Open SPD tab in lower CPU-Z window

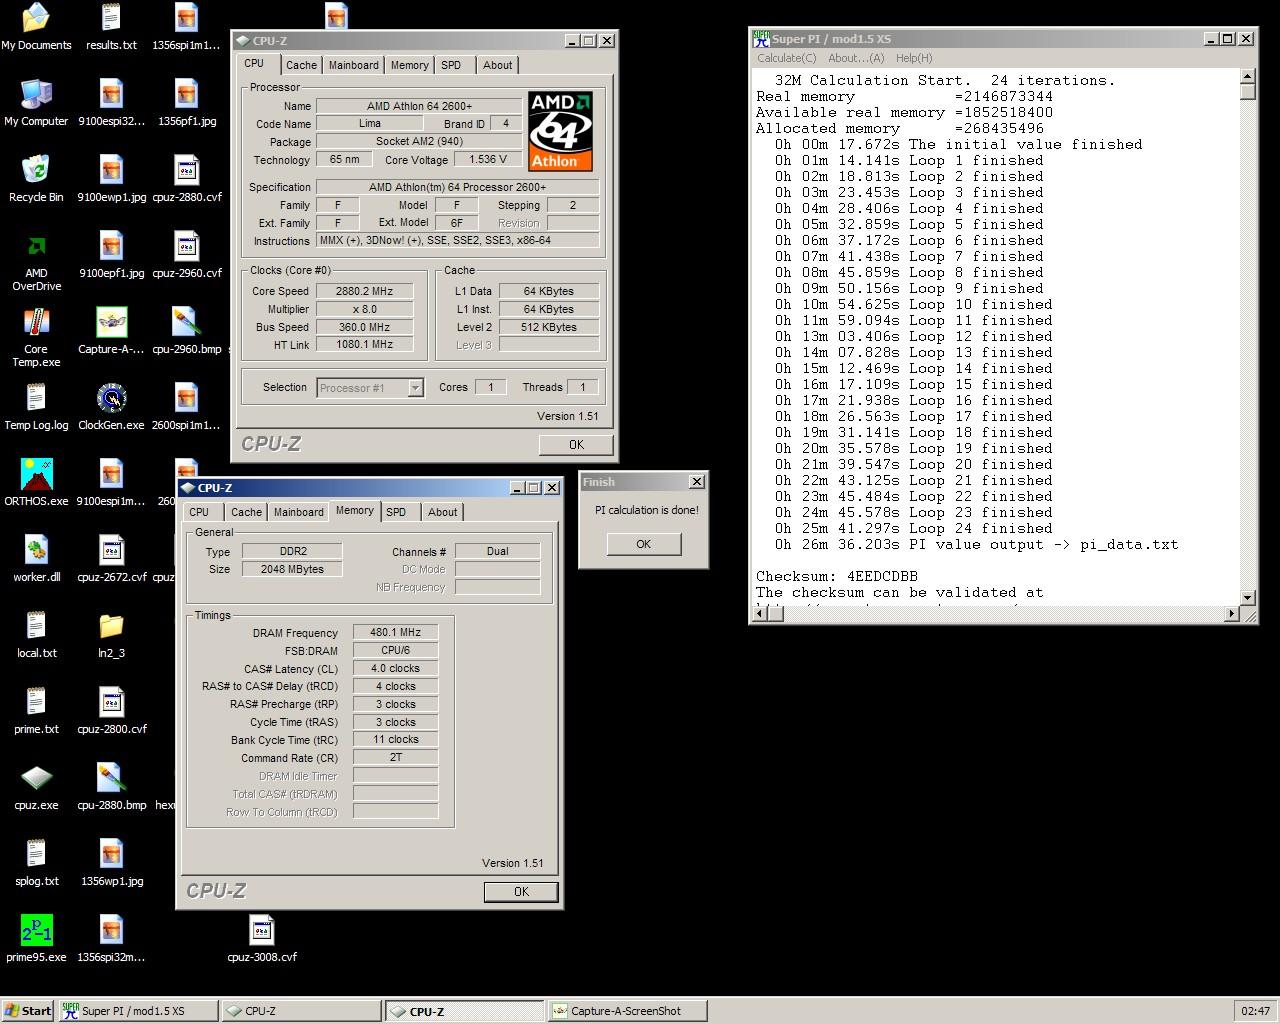click(x=396, y=512)
